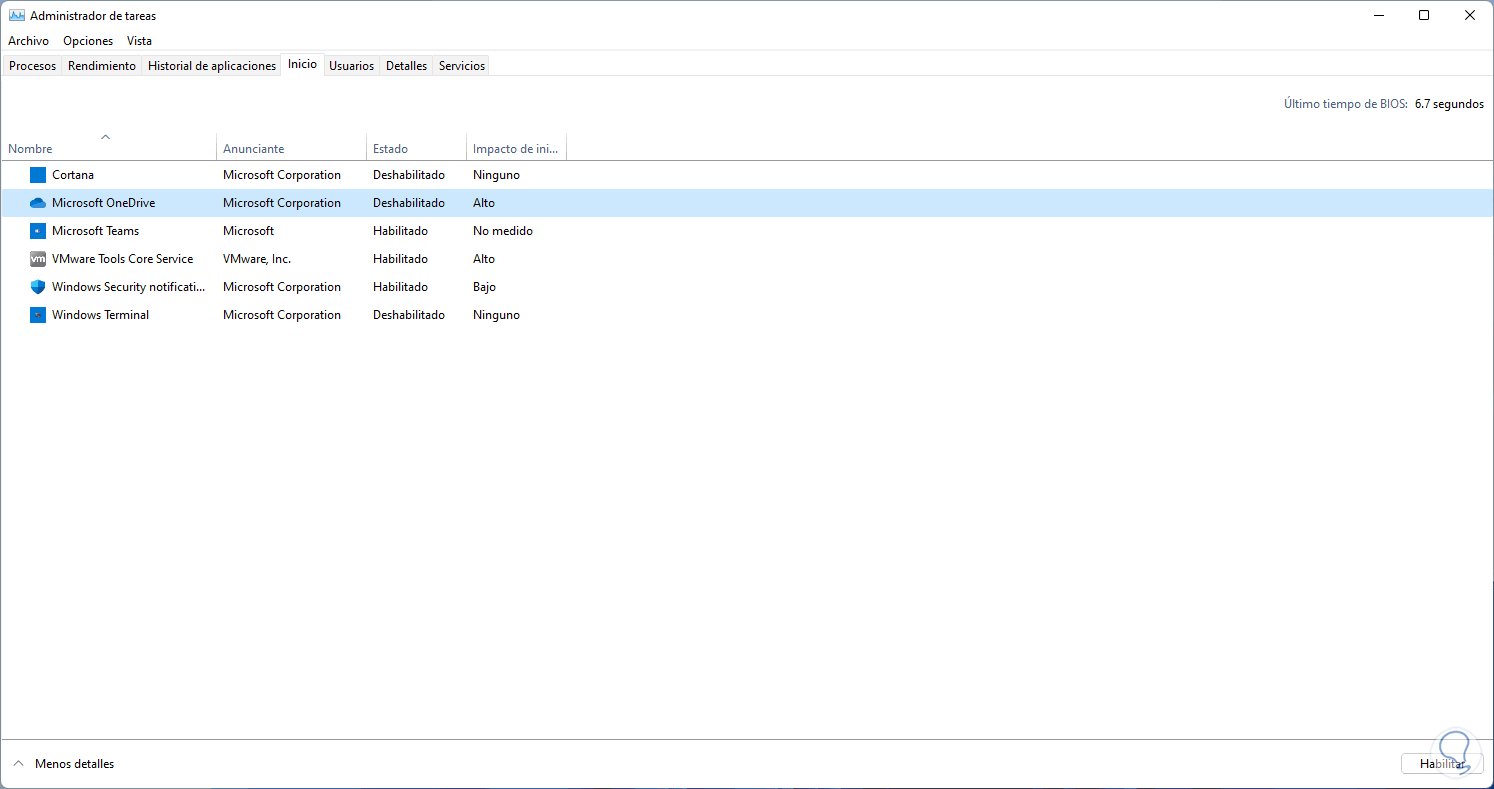The width and height of the screenshot is (1494, 789).
Task: Click VMware, Inc. publisher cell
Action: 257,259
